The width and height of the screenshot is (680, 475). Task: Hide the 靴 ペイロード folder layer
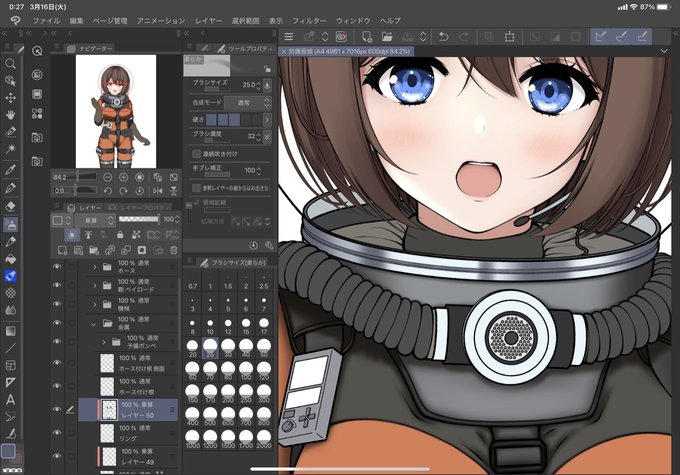click(x=57, y=285)
